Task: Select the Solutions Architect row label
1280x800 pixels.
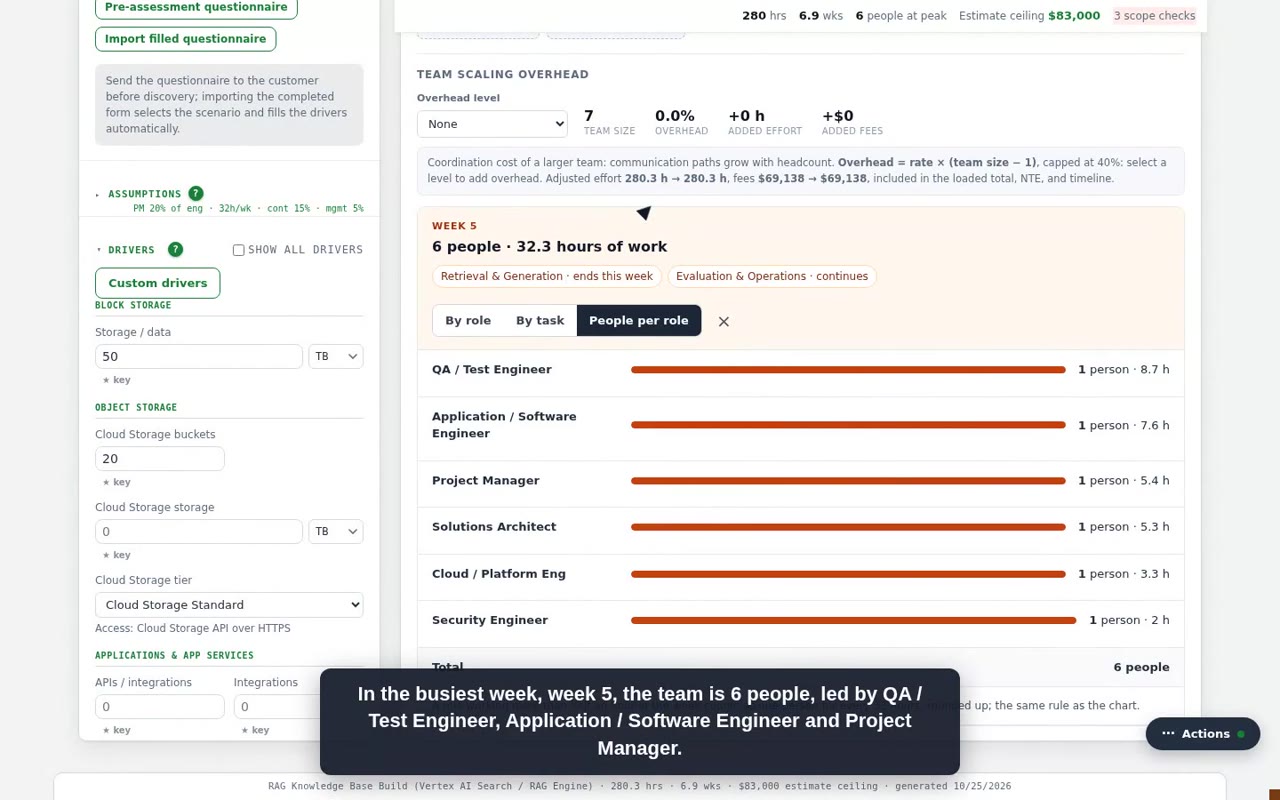Action: [x=494, y=527]
